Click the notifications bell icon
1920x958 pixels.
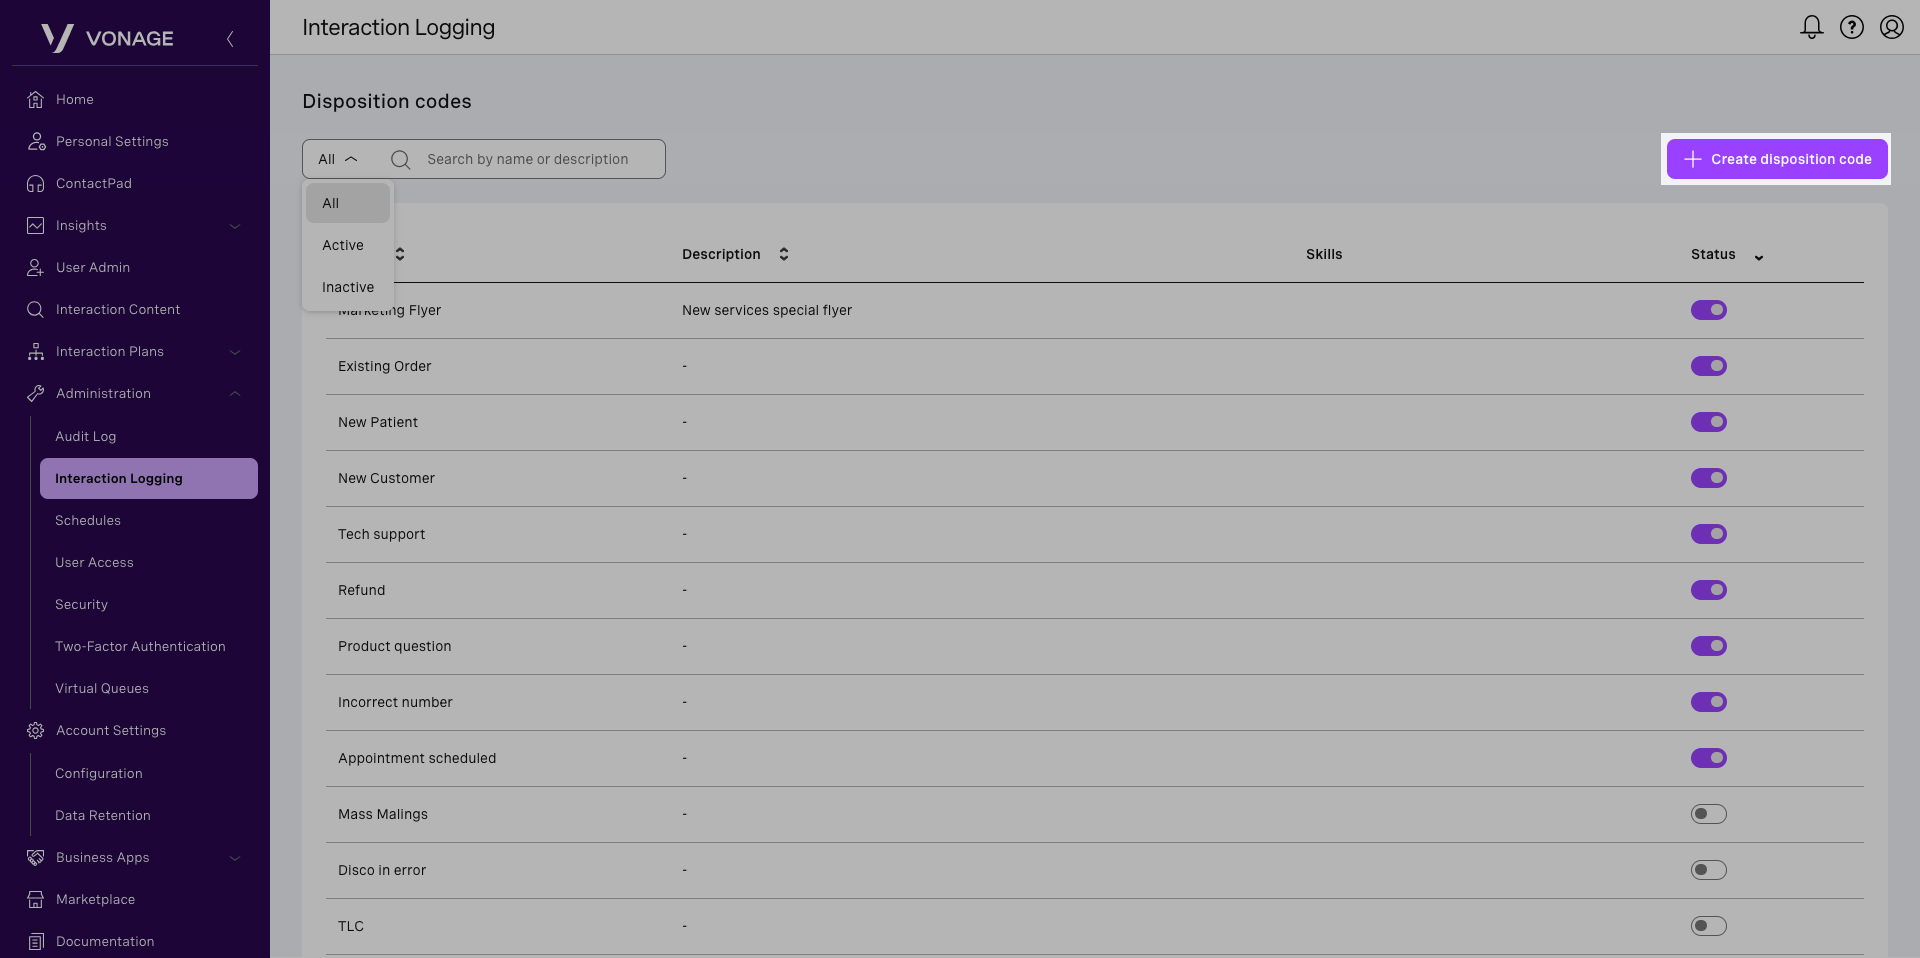[x=1811, y=27]
